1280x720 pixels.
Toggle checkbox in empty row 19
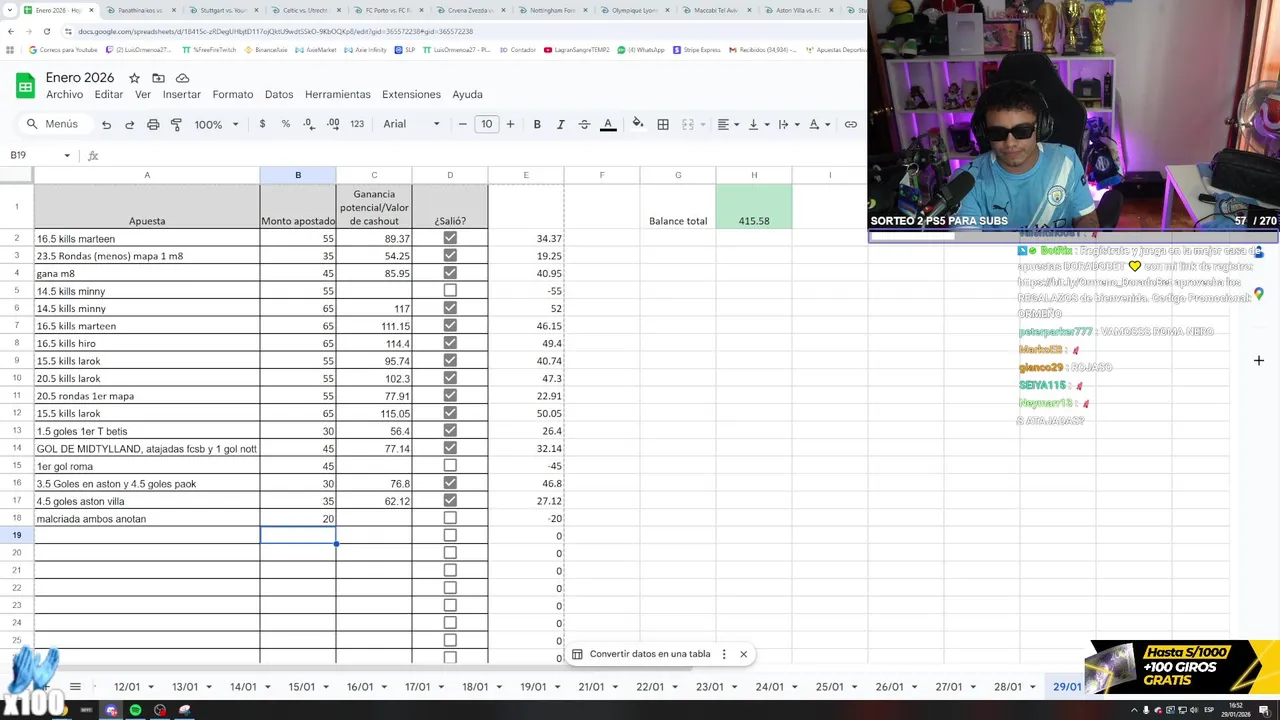click(x=450, y=536)
